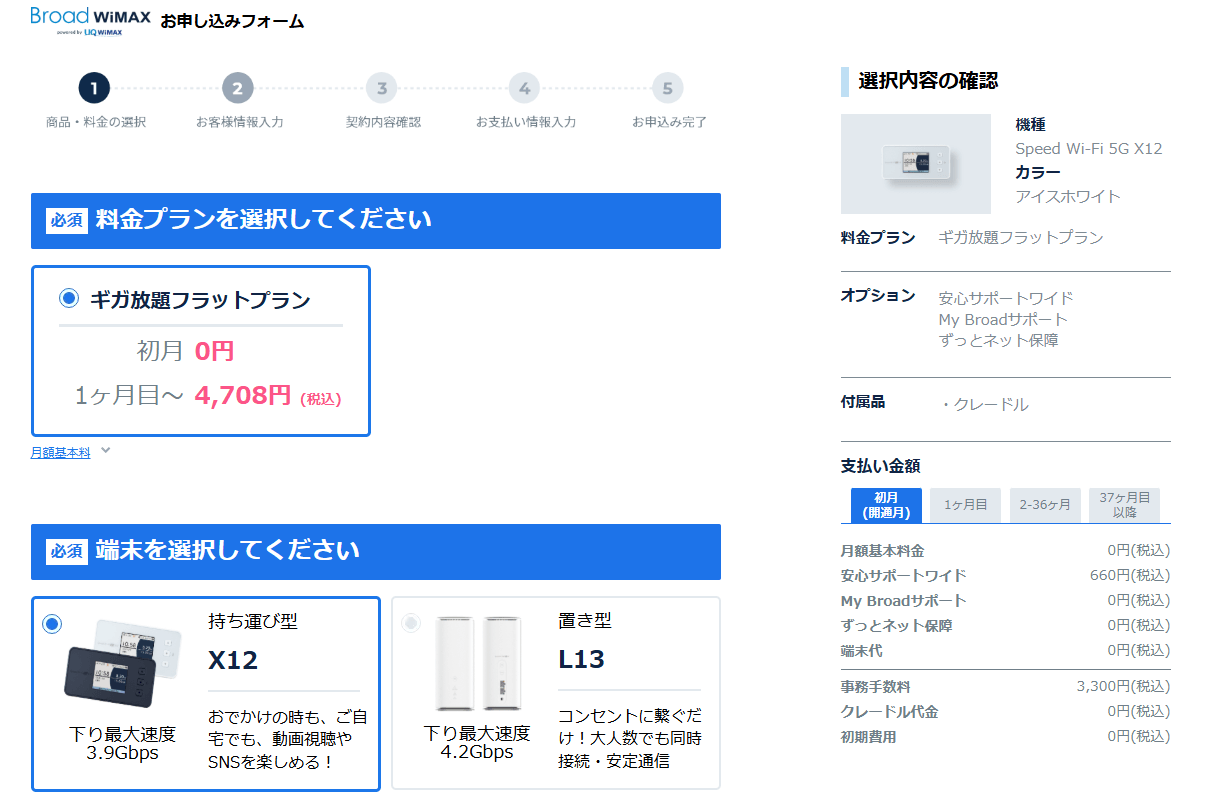Switch to the 2-36ヶ月 payment tab
This screenshot has width=1208, height=796.
[x=1045, y=505]
